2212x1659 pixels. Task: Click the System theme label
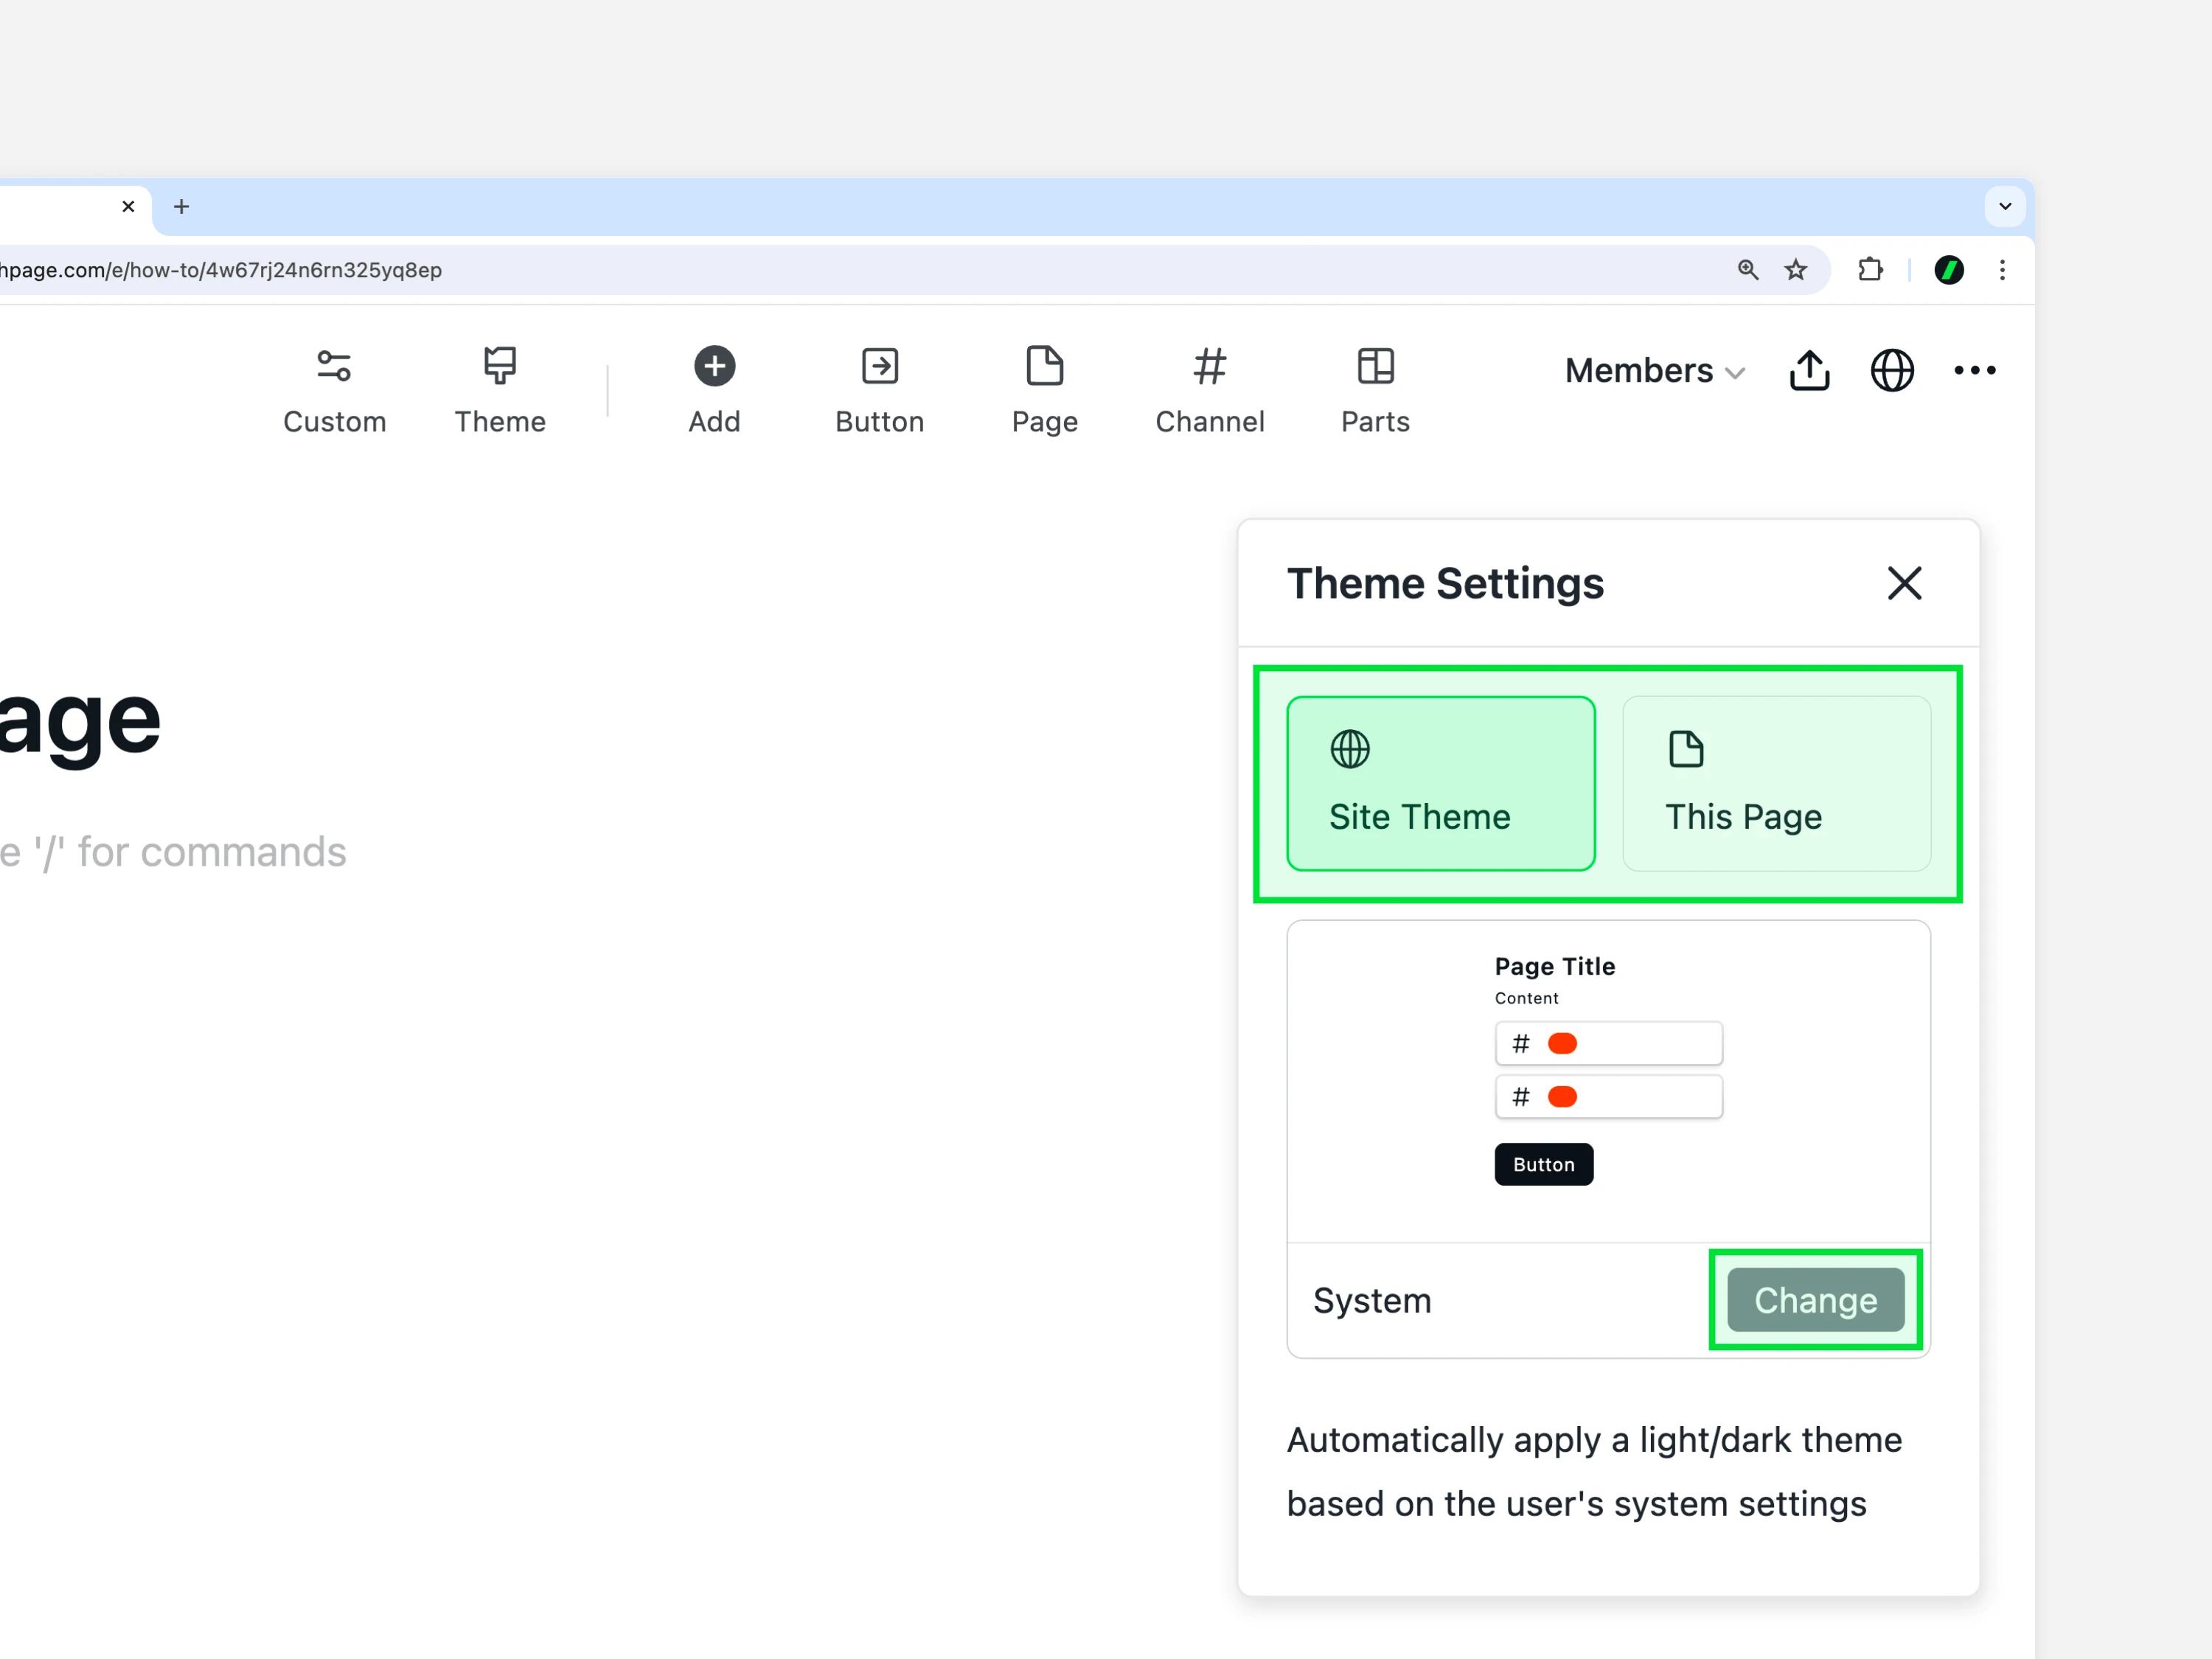coord(1372,1300)
